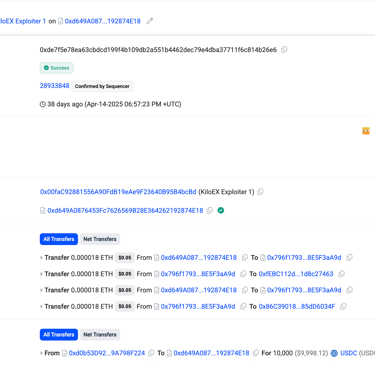The width and height of the screenshot is (375, 366).
Task: Open 0xd649A087 recipient link in USDC row
Action: [211, 353]
